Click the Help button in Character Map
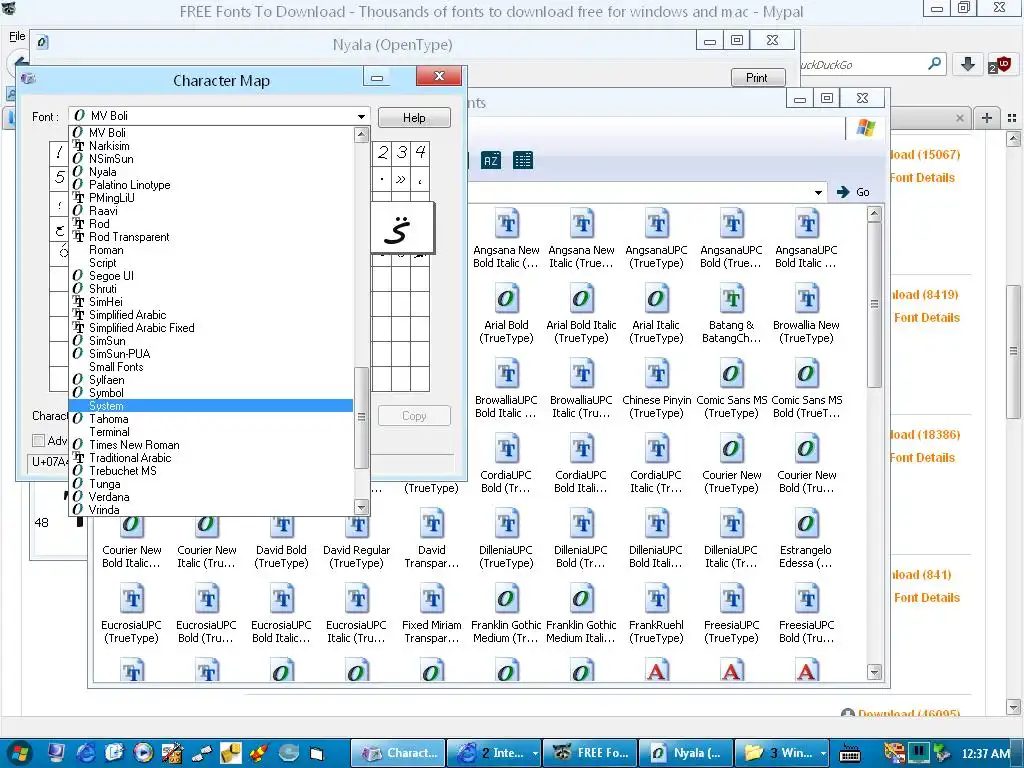The height and width of the screenshot is (768, 1024). [414, 118]
